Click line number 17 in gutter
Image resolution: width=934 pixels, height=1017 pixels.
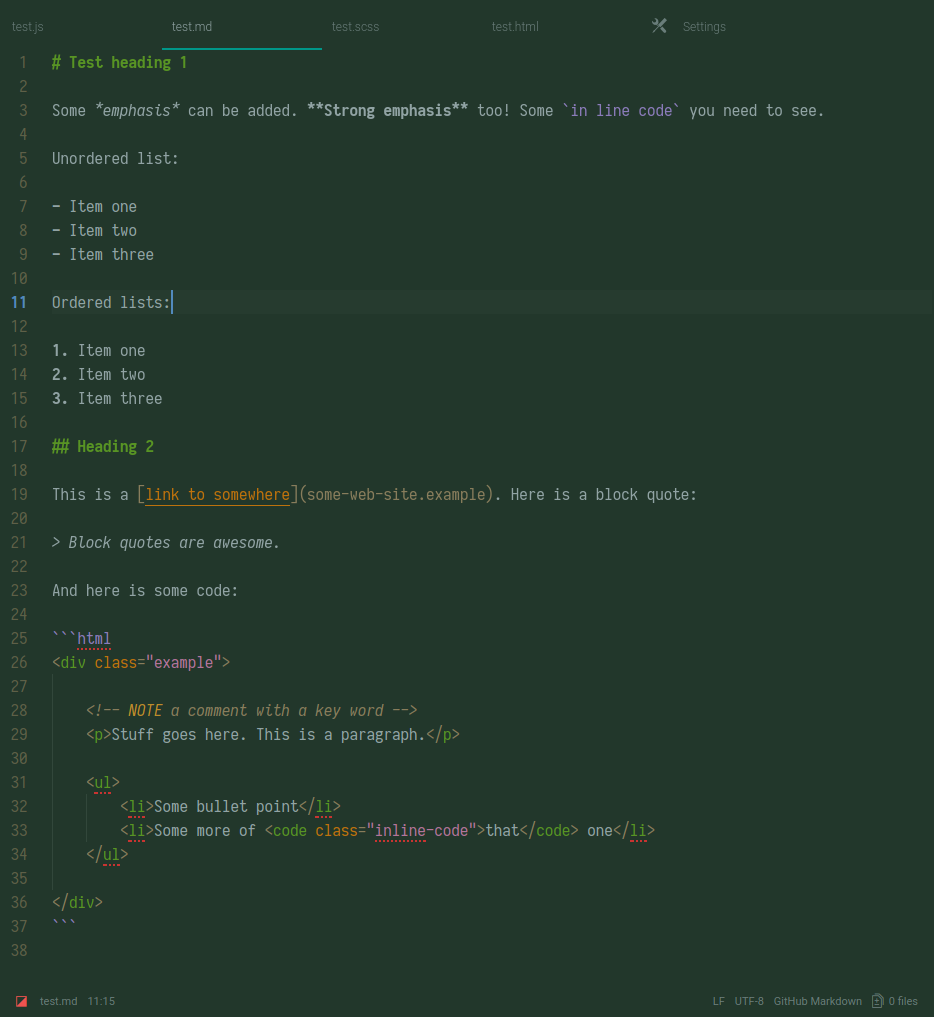tap(19, 446)
